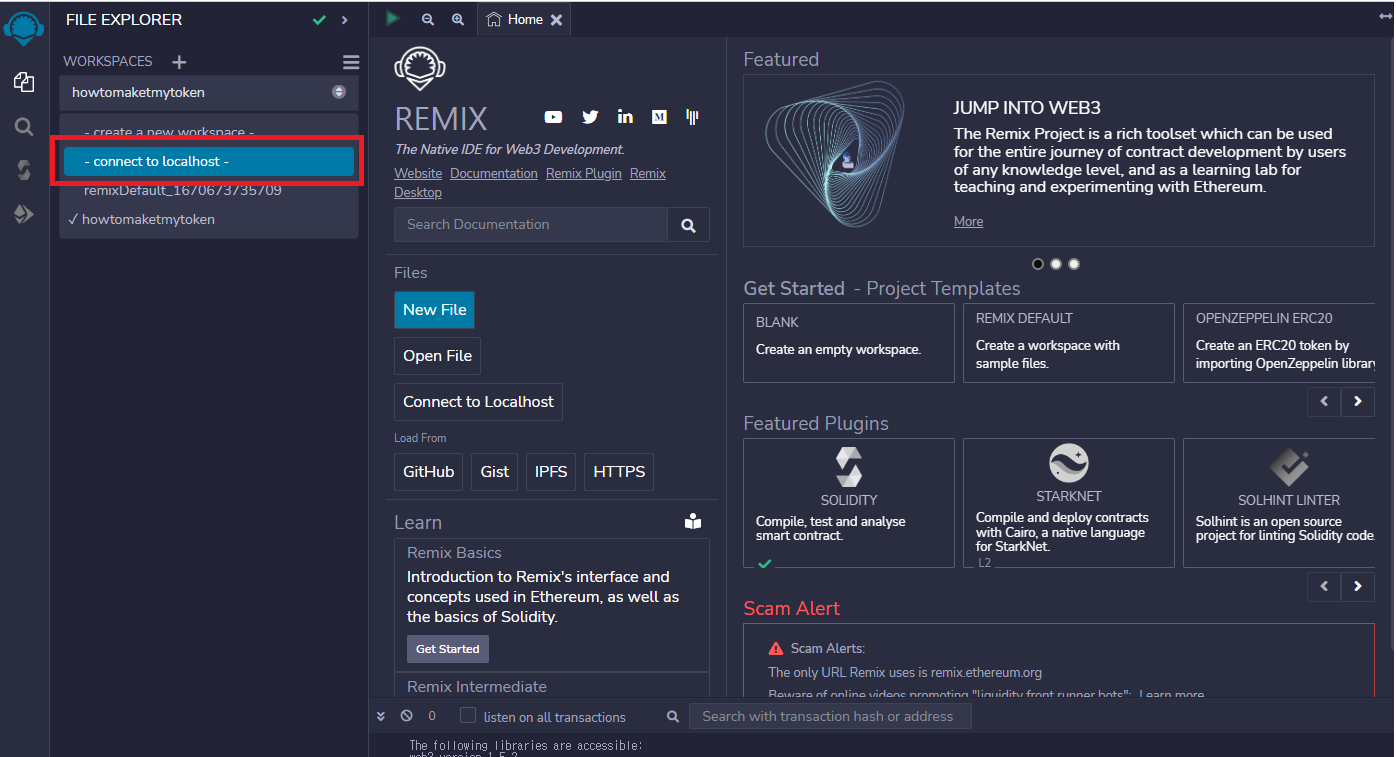This screenshot has width=1396, height=757.
Task: Zoom out editor with magnifier minus
Action: tap(428, 19)
